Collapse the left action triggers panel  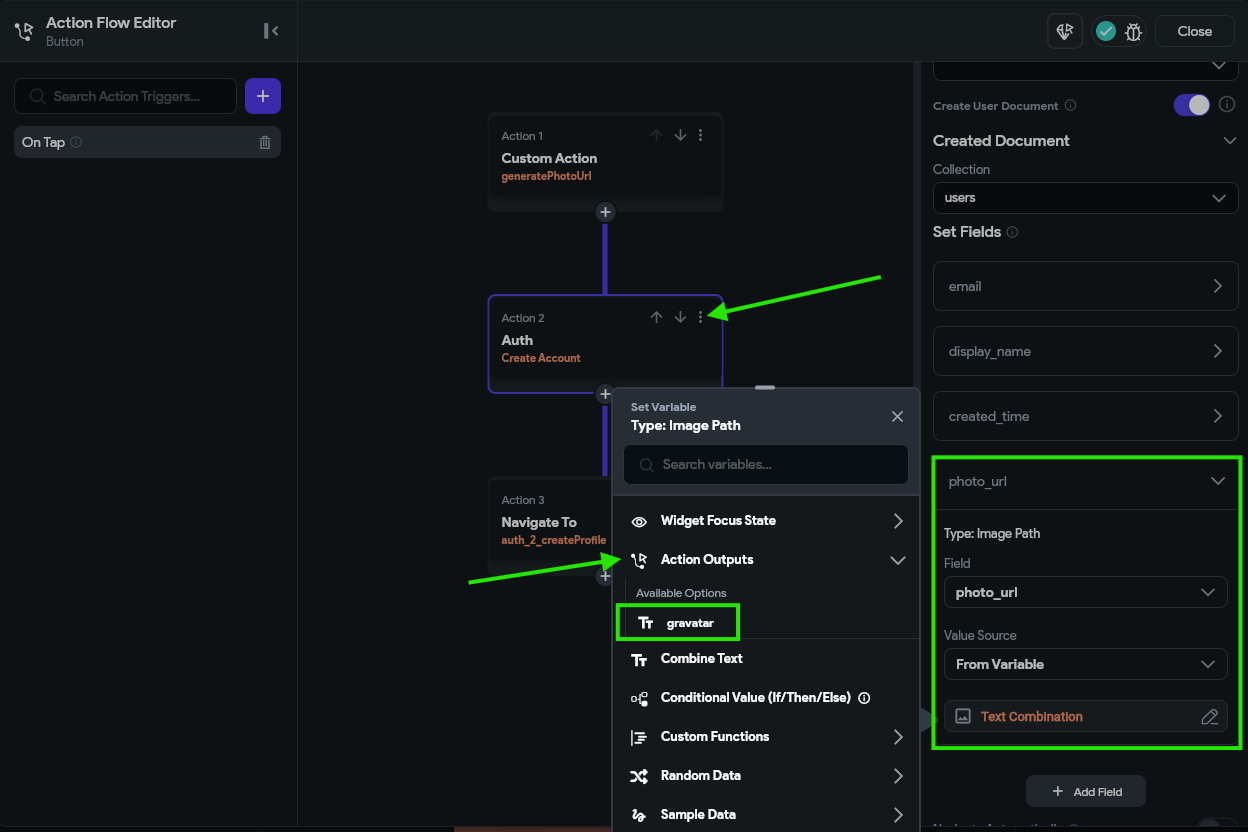[x=271, y=31]
